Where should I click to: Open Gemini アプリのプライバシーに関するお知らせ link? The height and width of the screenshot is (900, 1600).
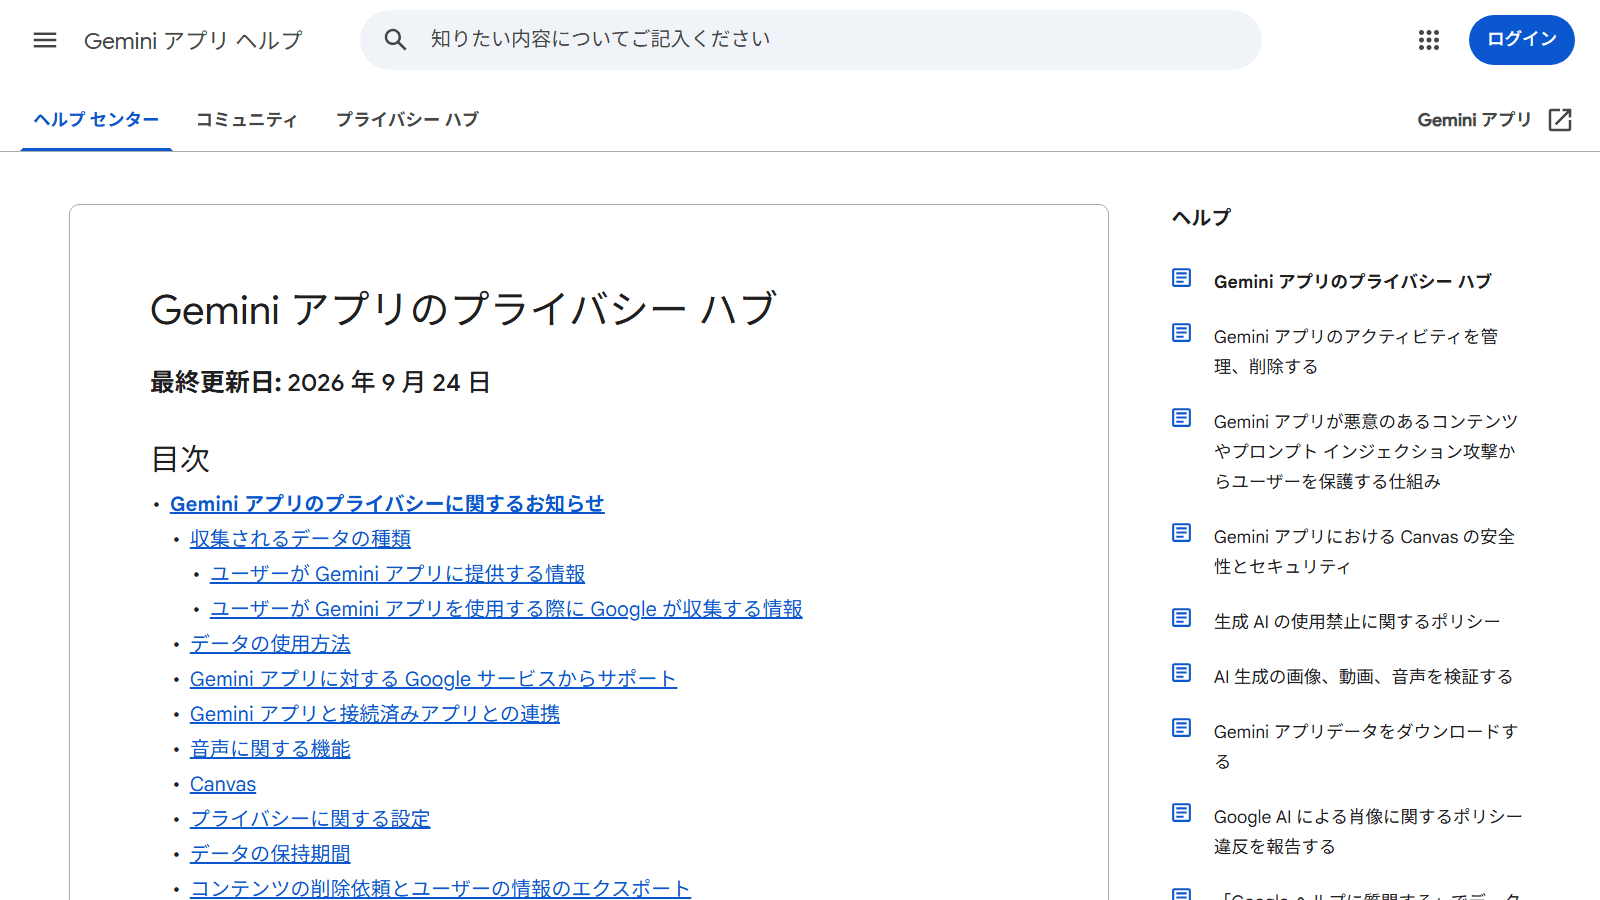pyautogui.click(x=387, y=504)
